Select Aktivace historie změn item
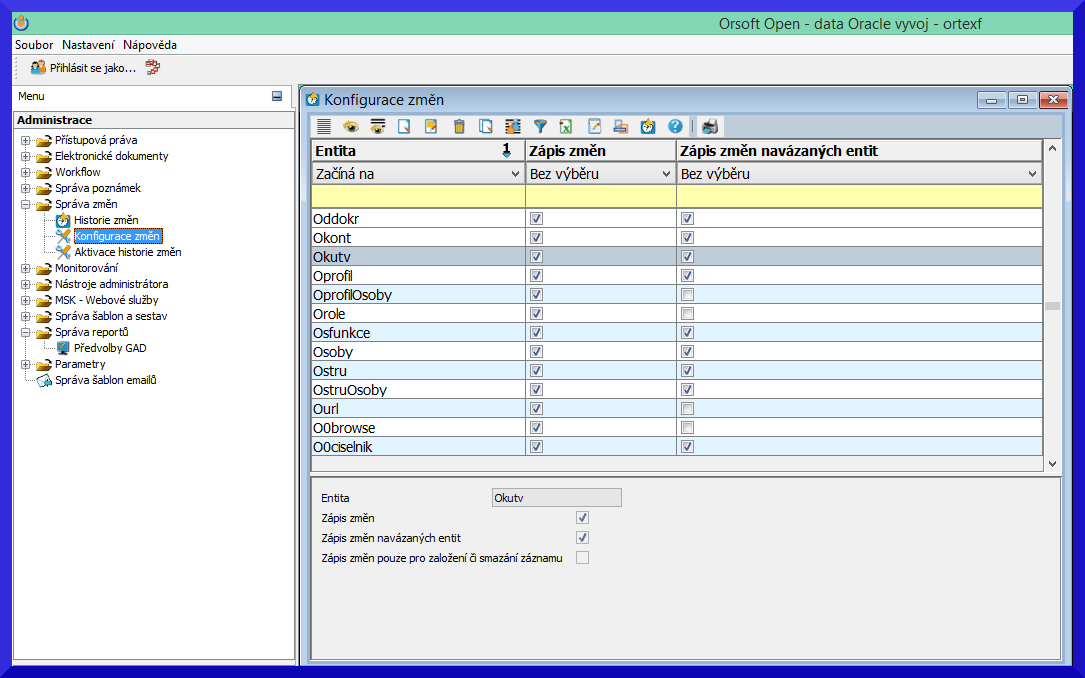 [127, 252]
